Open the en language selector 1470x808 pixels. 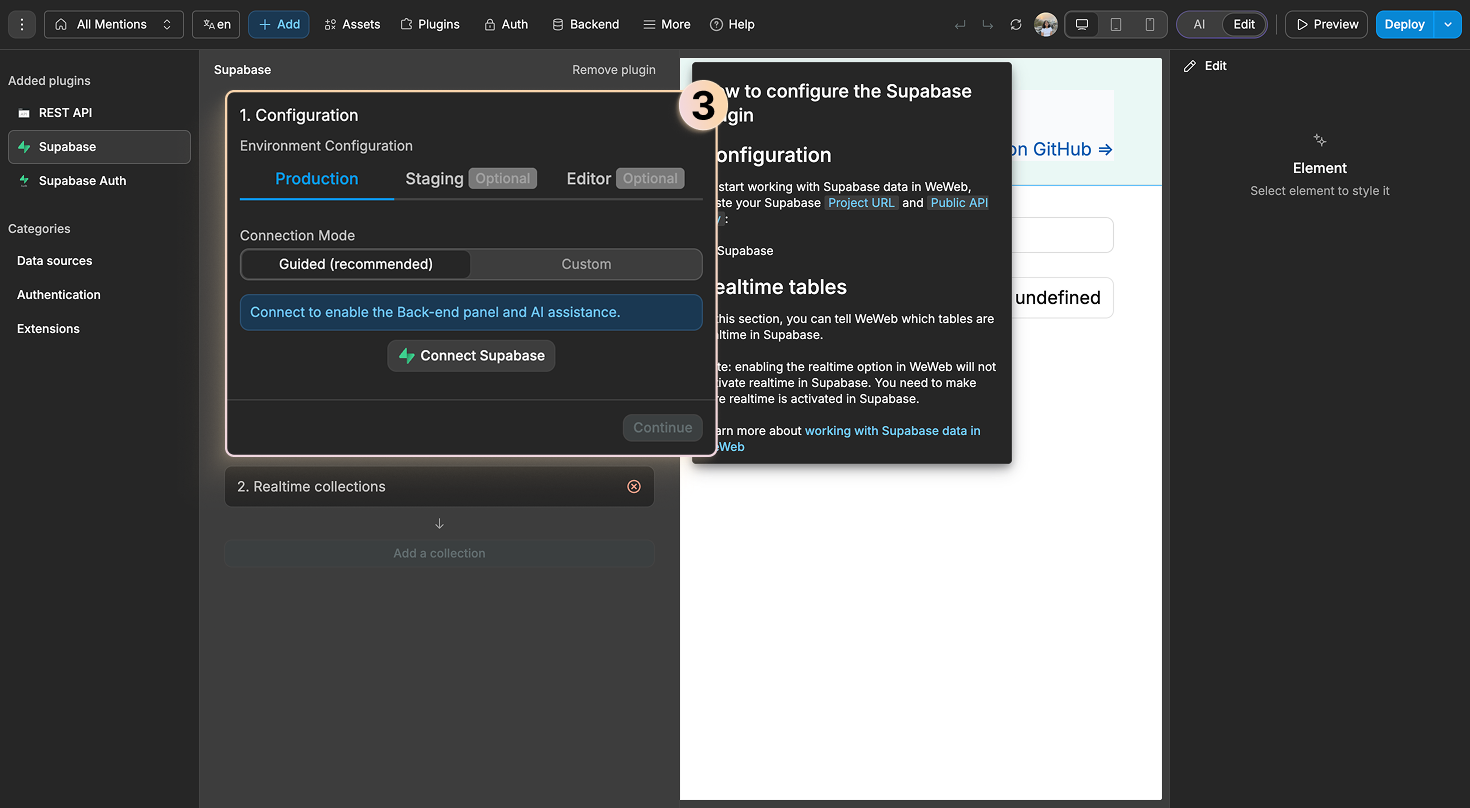215,24
